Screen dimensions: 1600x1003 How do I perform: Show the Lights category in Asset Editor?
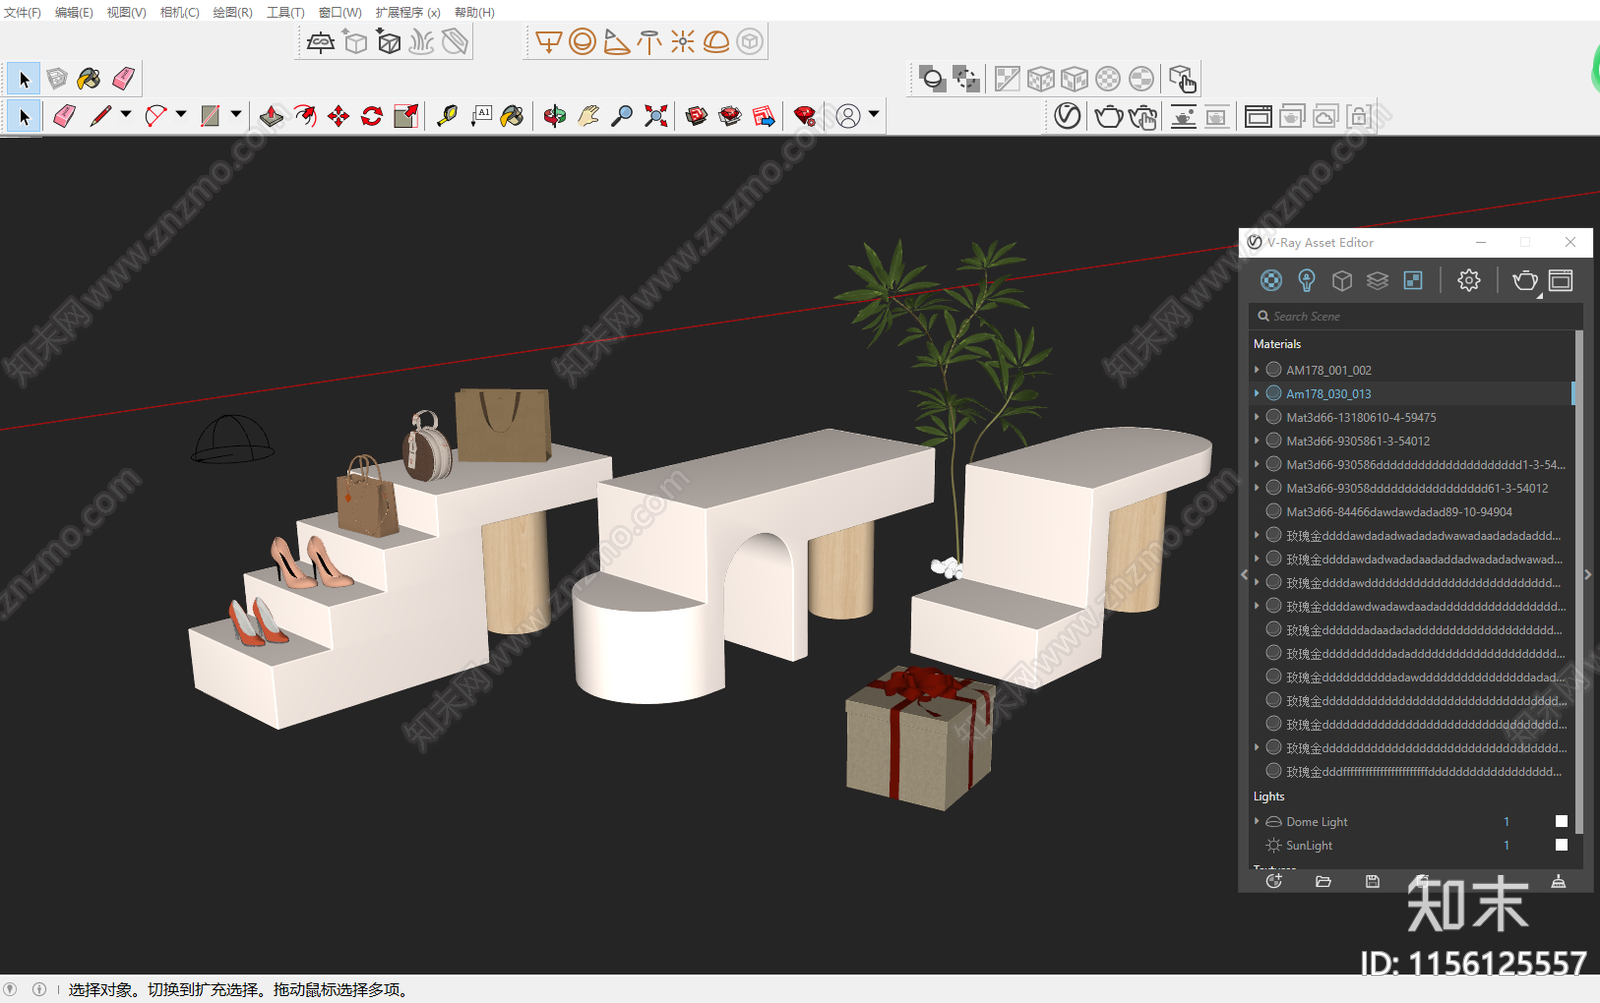[x=1306, y=281]
